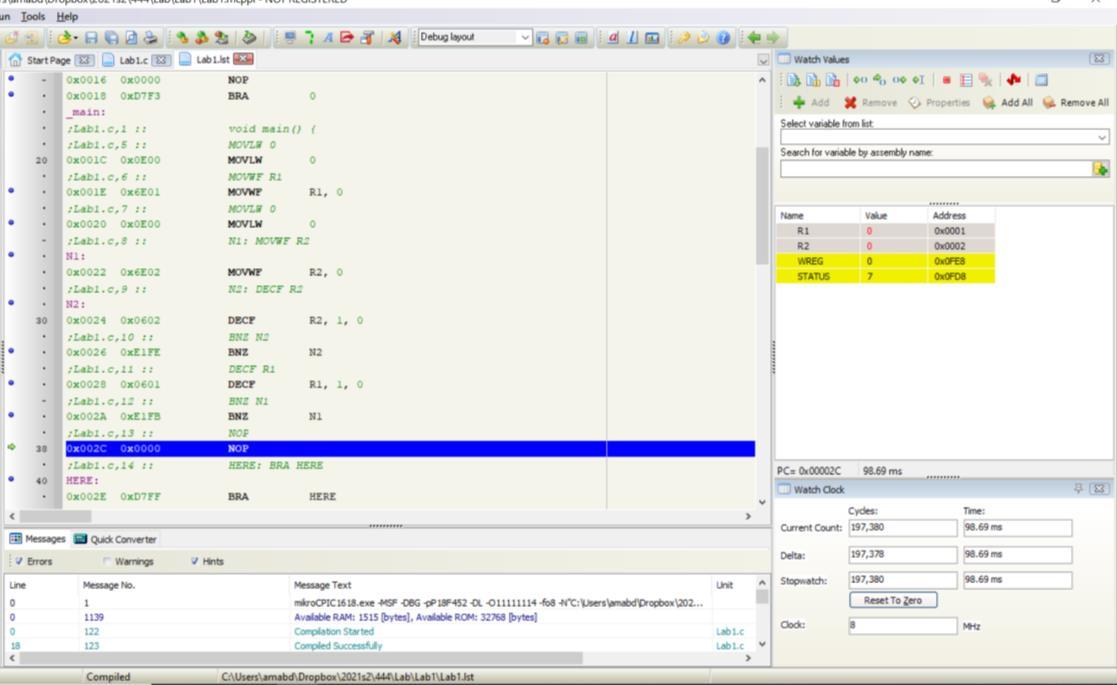Open the Debug layout dropdown
The width and height of the screenshot is (1117, 685).
click(524, 37)
